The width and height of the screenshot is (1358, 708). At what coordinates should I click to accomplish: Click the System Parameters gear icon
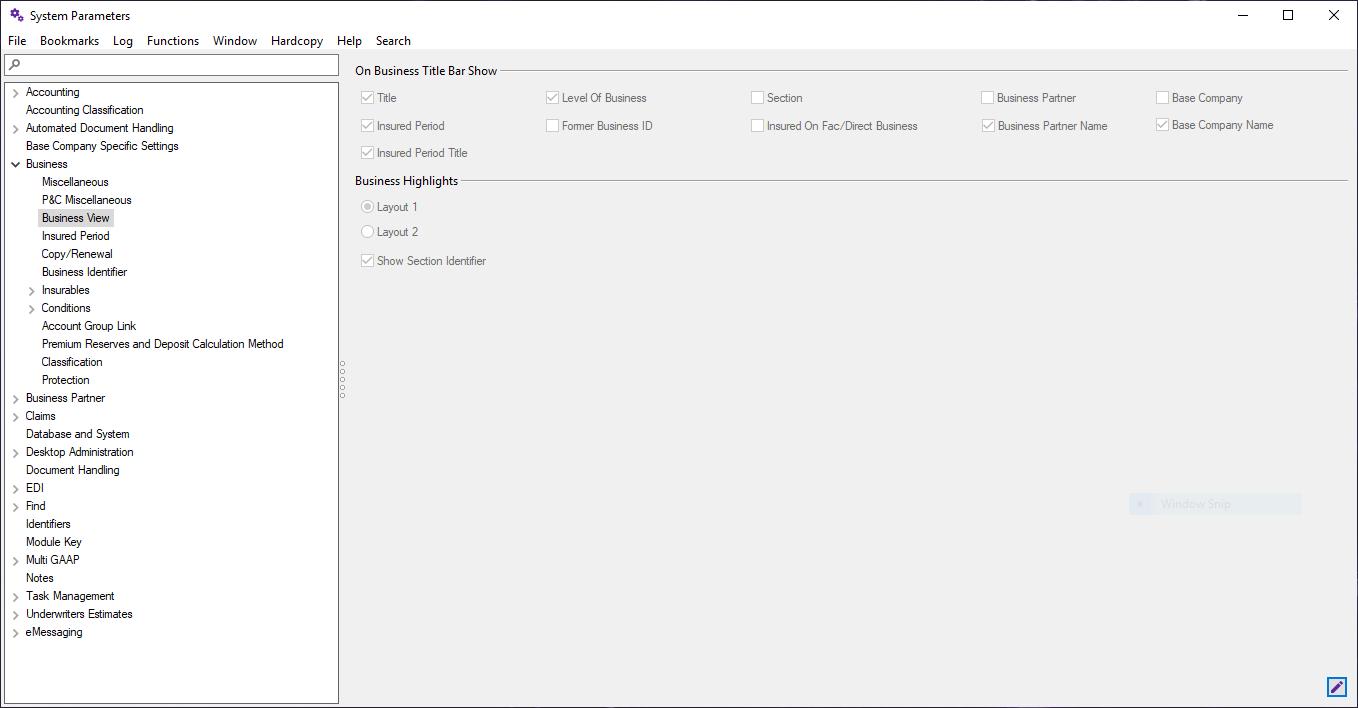coord(16,15)
